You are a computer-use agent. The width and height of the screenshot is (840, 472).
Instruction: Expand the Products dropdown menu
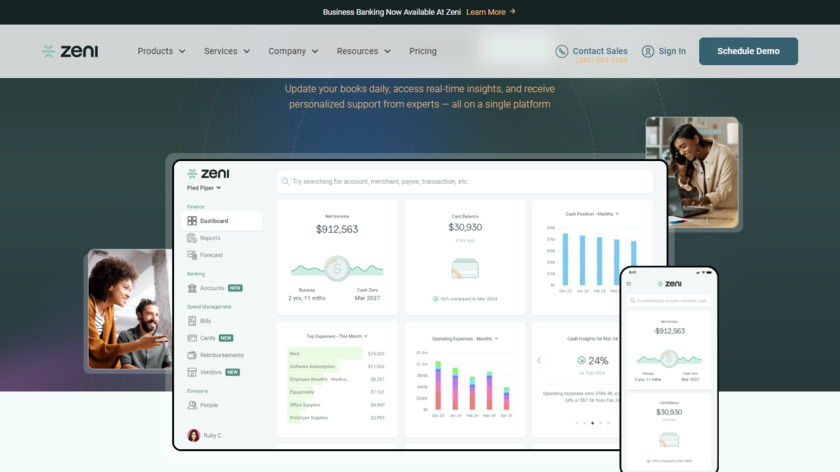pos(161,51)
